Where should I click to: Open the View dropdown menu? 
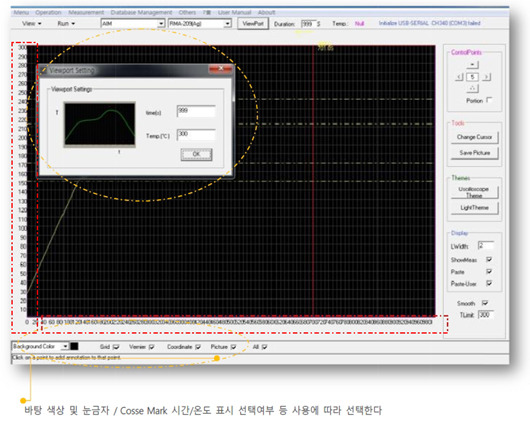coord(31,23)
